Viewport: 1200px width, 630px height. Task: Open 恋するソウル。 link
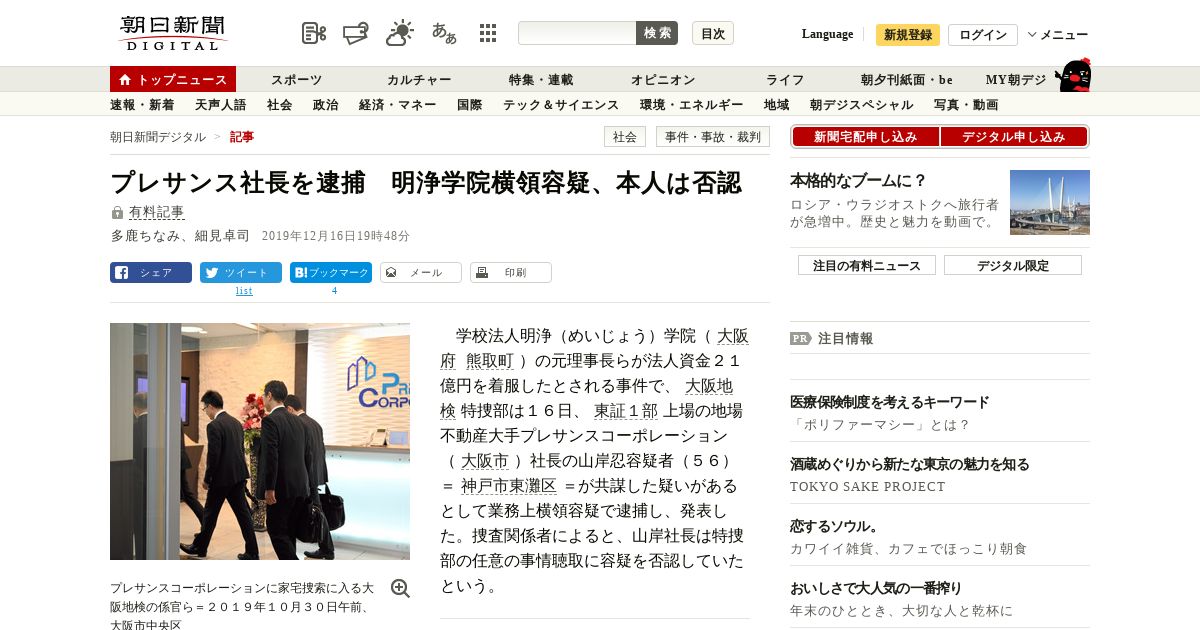[834, 526]
